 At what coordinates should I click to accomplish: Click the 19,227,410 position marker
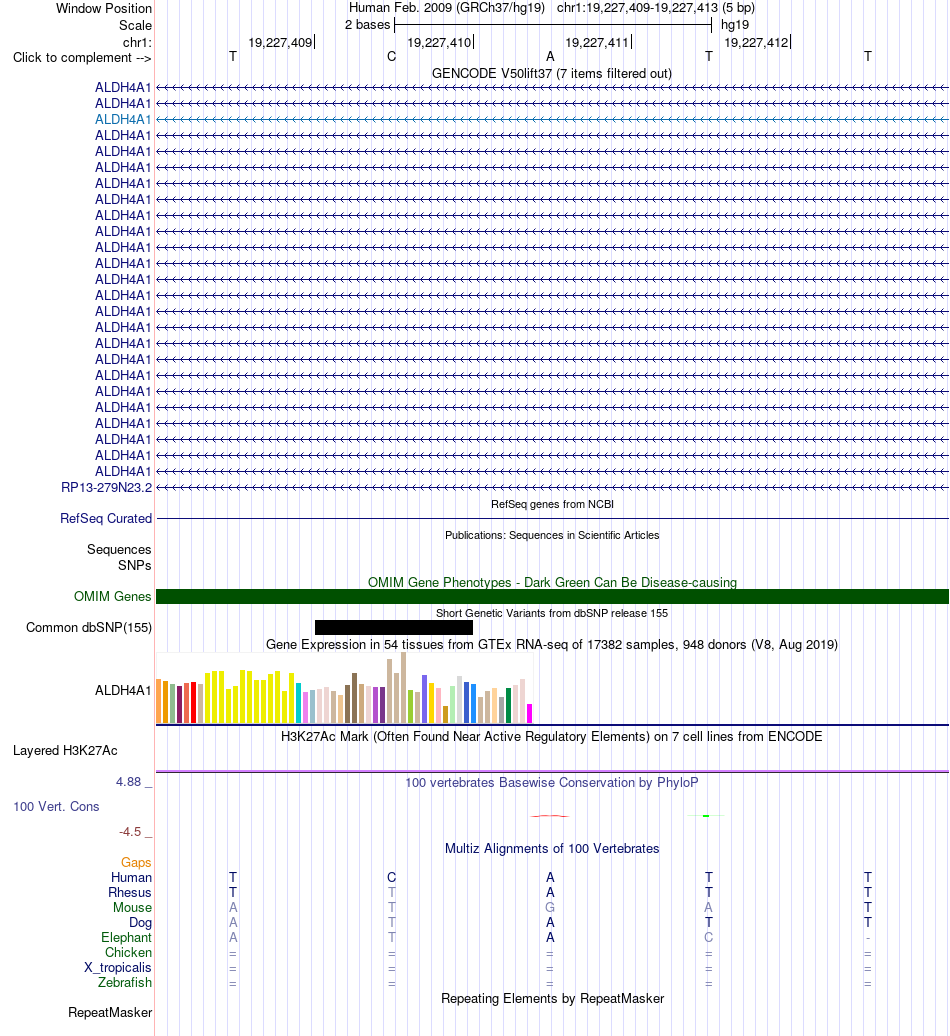(439, 42)
